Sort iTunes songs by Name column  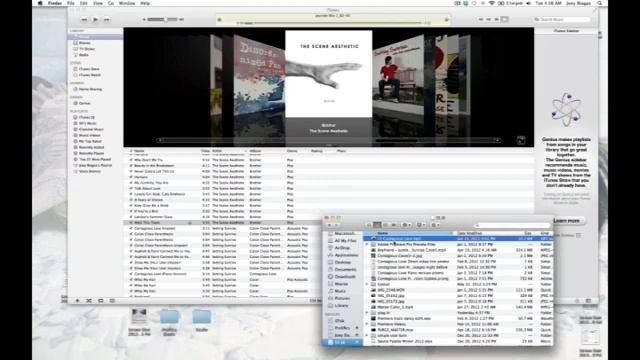click(x=140, y=151)
